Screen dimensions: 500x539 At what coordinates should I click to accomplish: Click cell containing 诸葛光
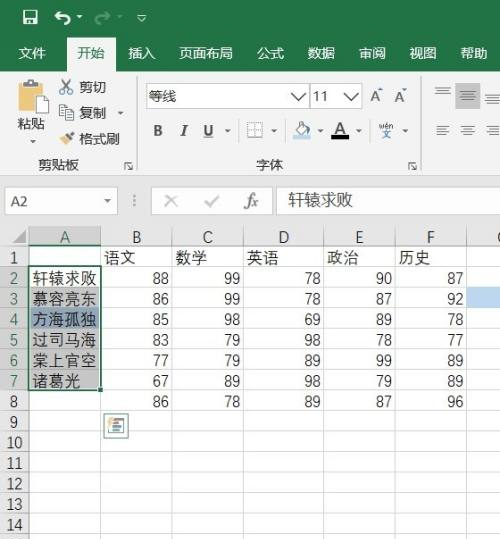(65, 381)
